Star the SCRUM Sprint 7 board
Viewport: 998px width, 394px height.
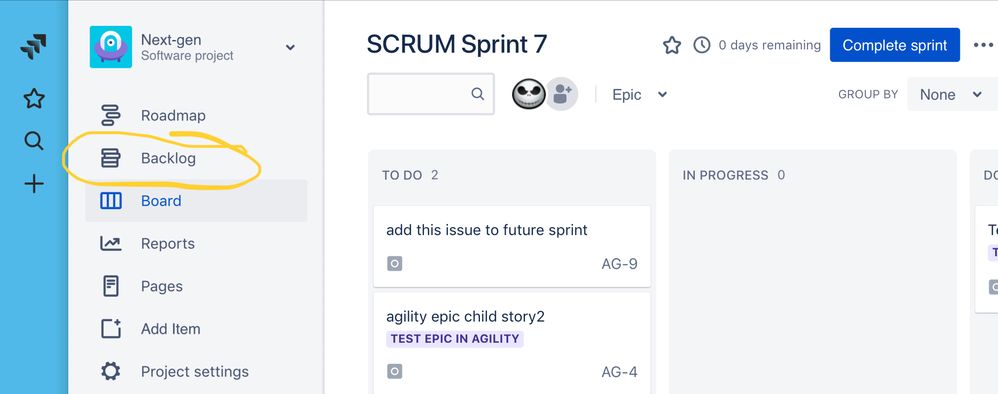point(672,45)
